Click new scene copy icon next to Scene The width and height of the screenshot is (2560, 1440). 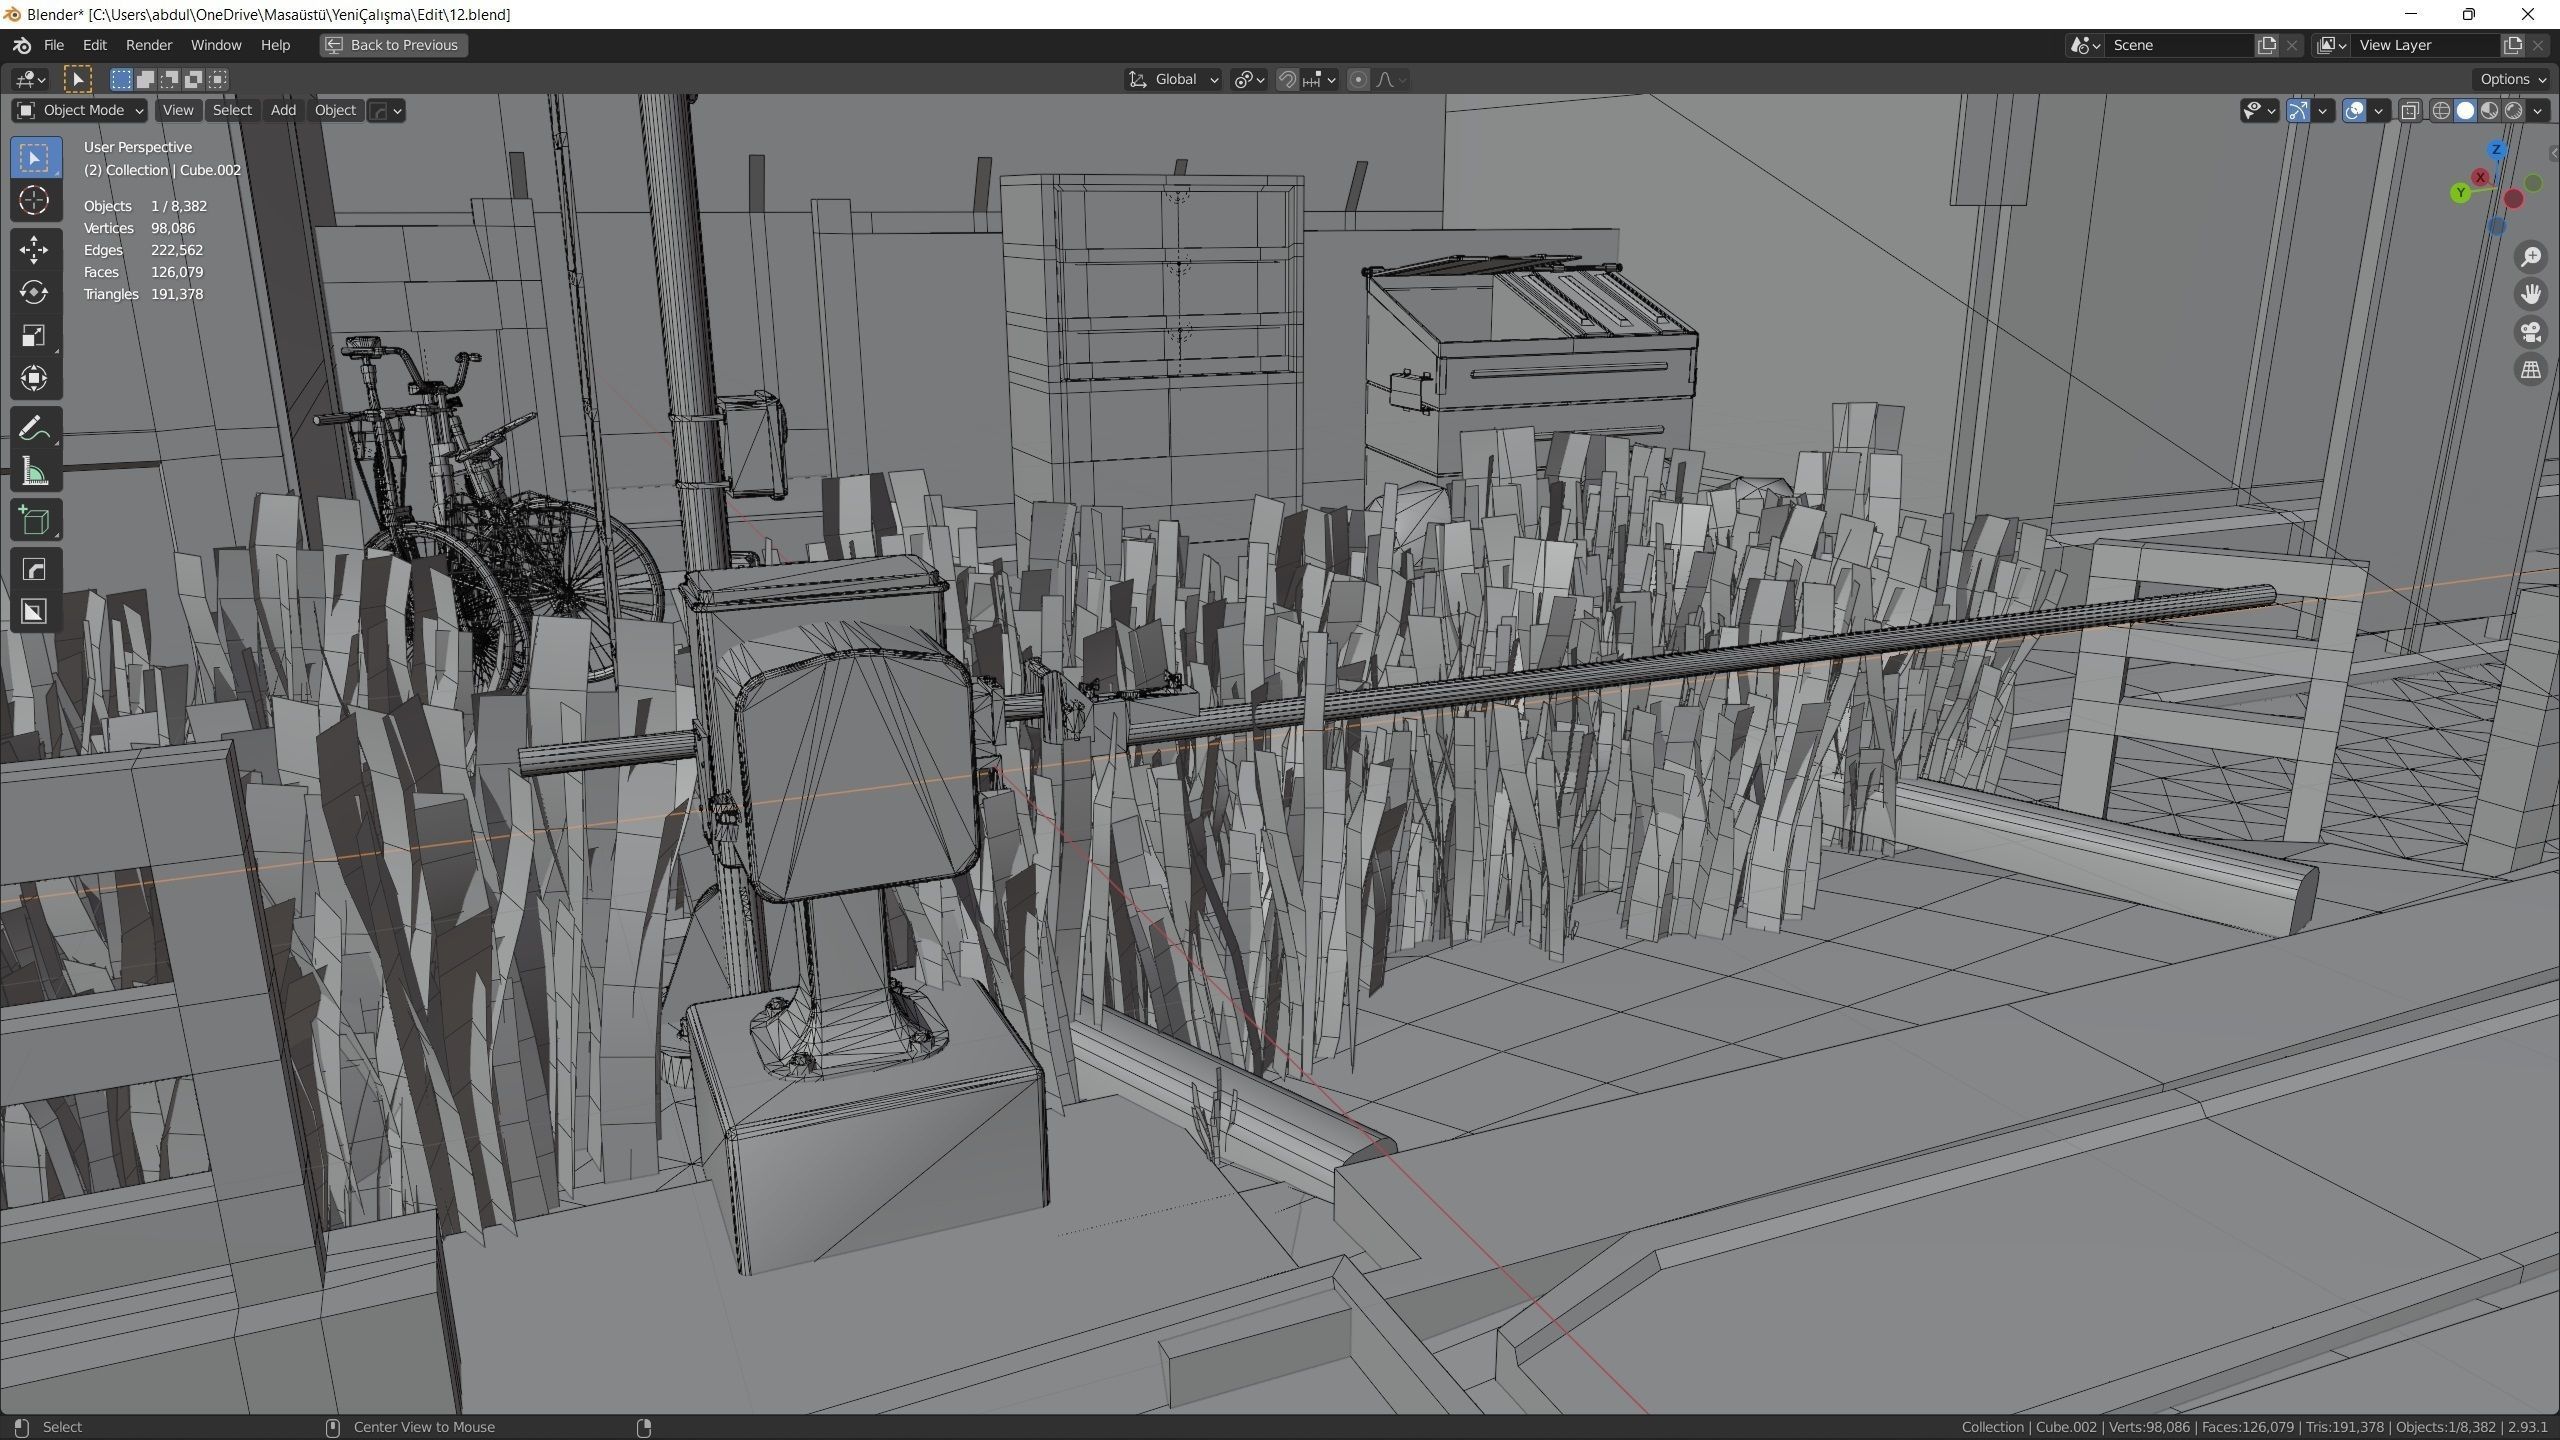coord(2267,45)
